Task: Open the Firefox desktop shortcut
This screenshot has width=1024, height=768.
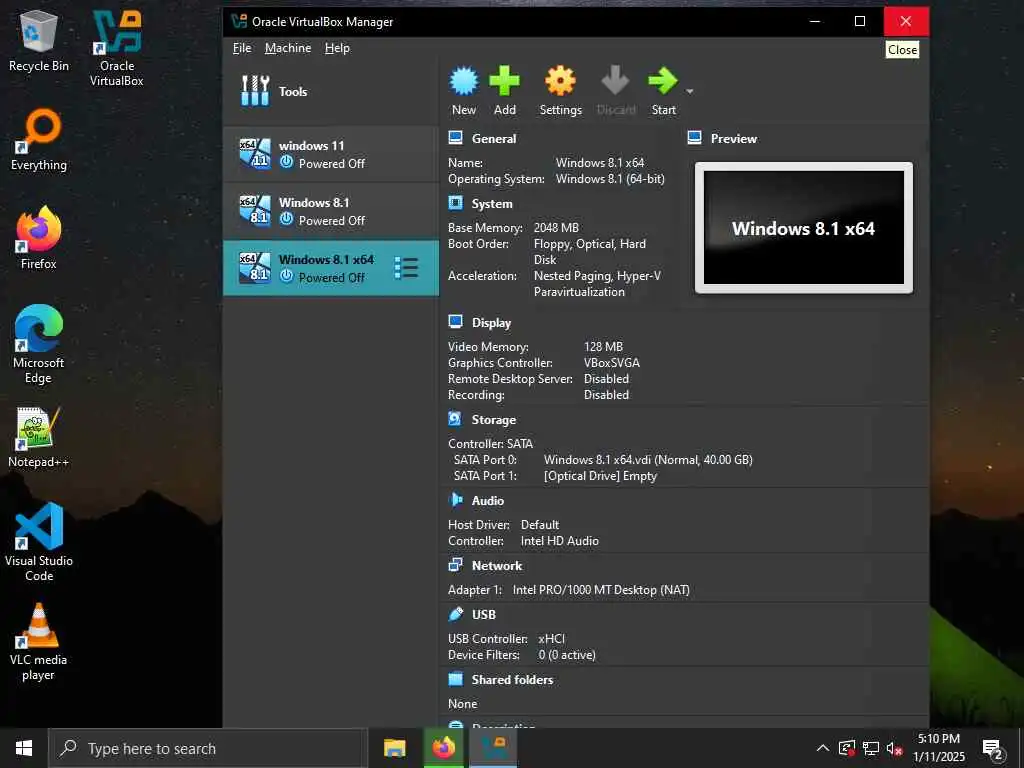Action: pyautogui.click(x=39, y=238)
